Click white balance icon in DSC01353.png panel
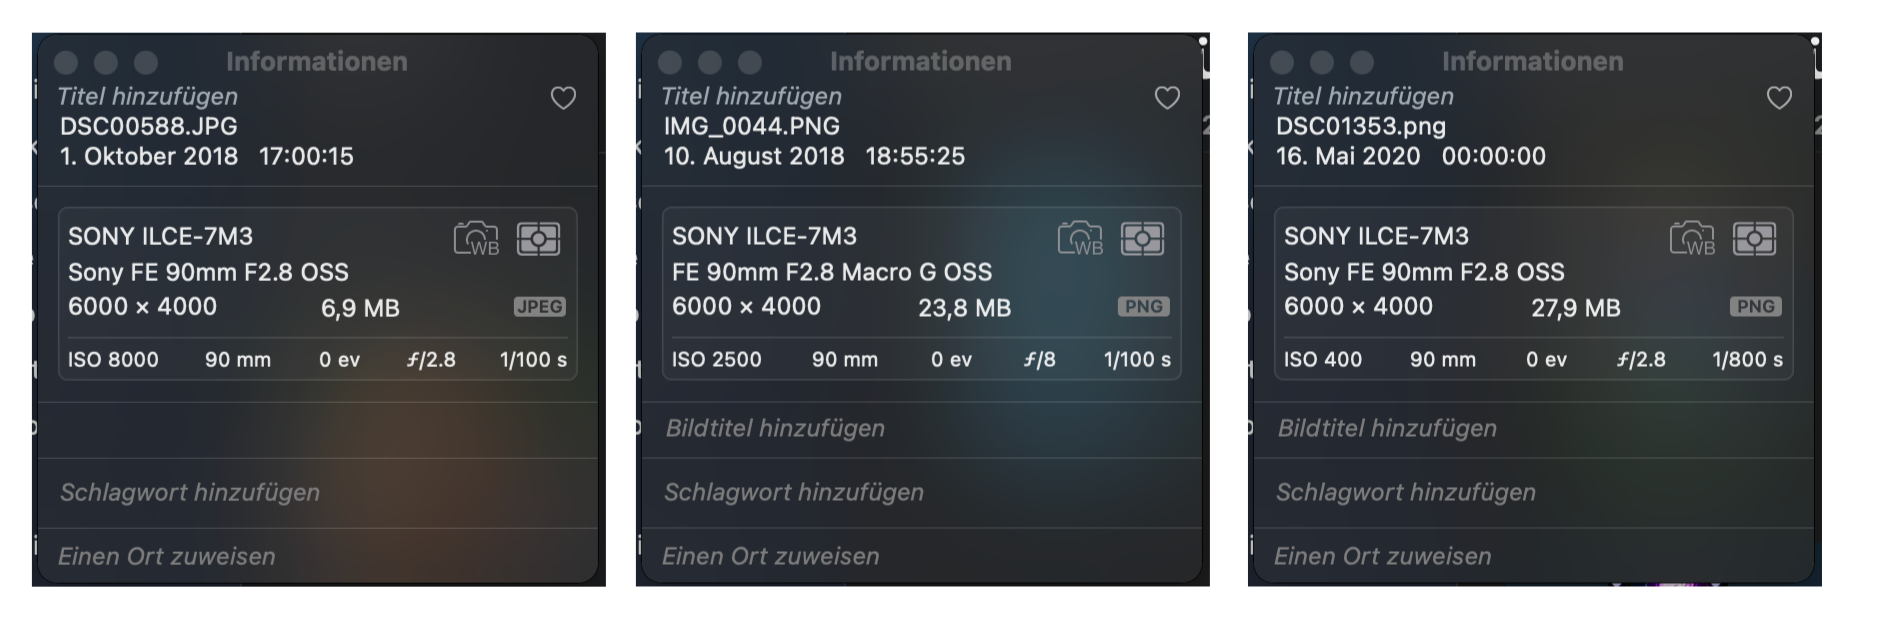The image size is (1886, 620). 1692,239
